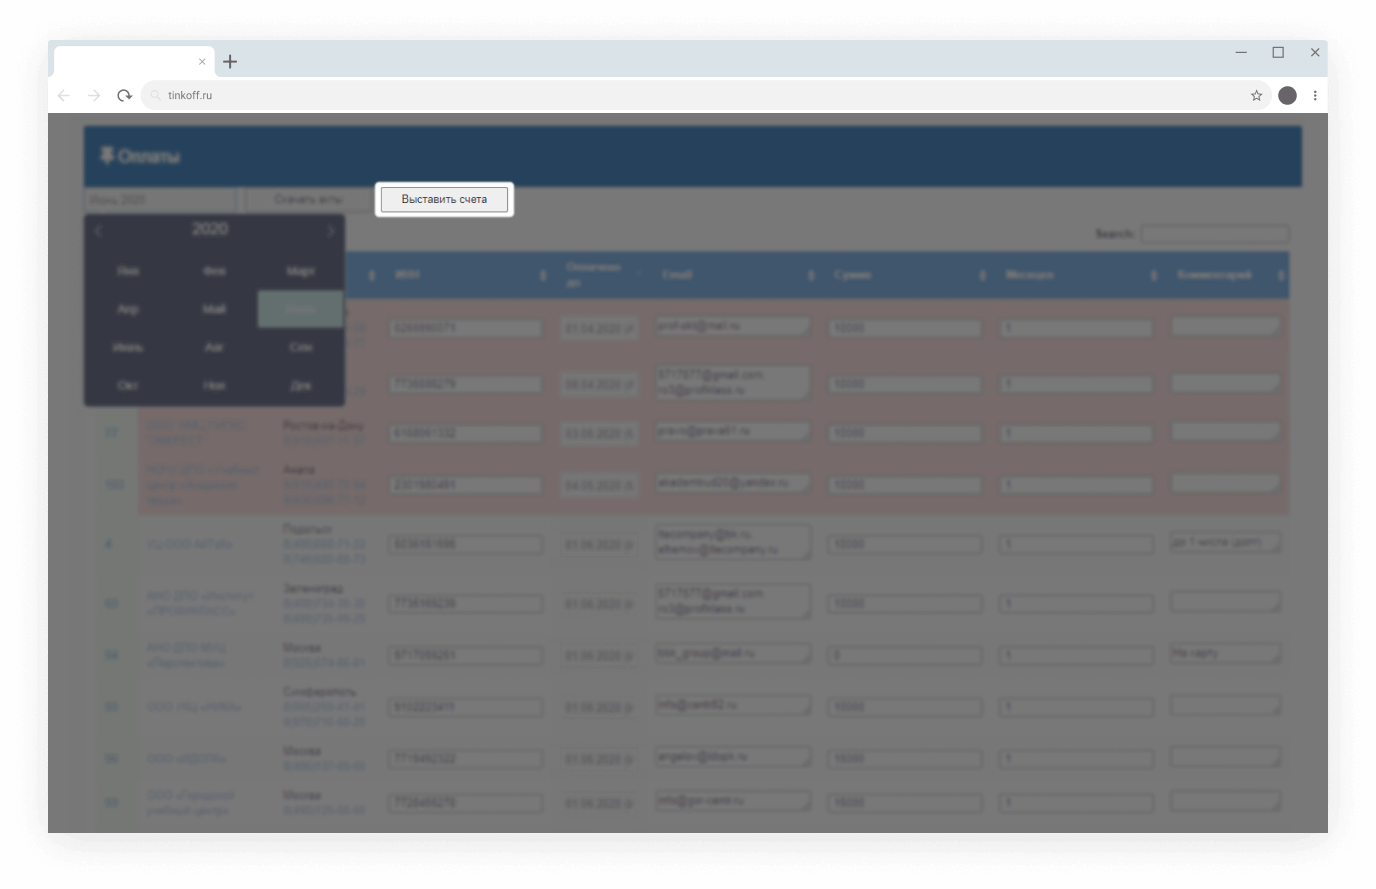Image resolution: width=1376 pixels, height=889 pixels.
Task: Click the pin icon beside the Оплаты heading
Action: [x=106, y=155]
